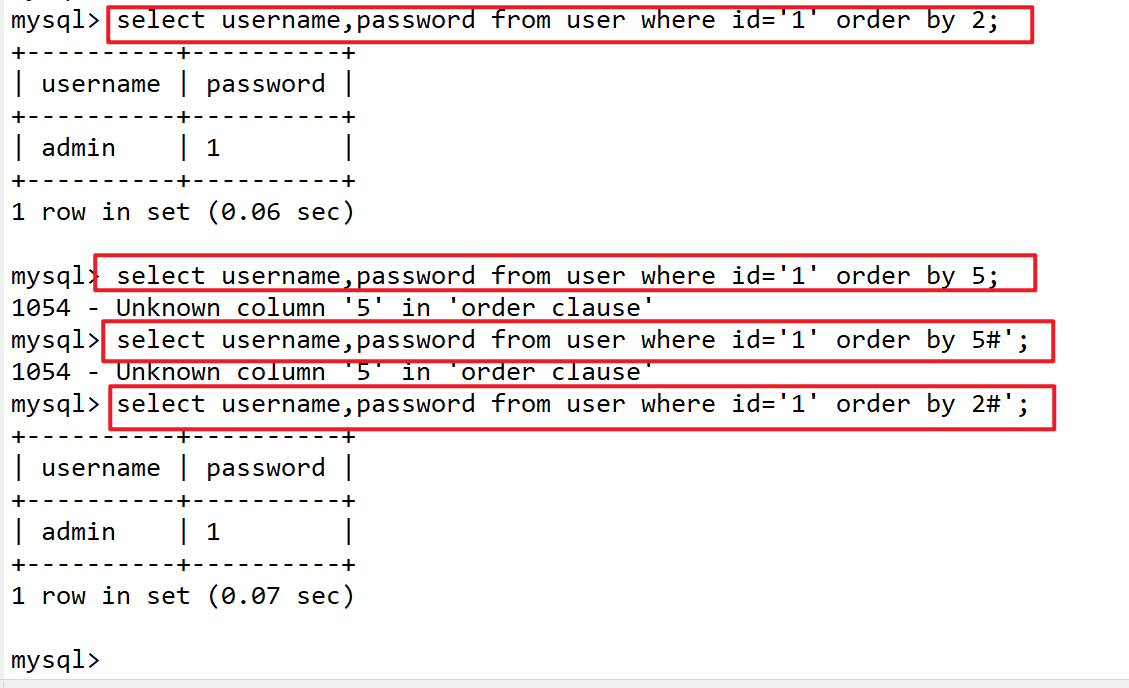Viewport: 1129px width, 688px height.
Task: Click the empty mysql> prompt at bottom
Action: point(55,660)
